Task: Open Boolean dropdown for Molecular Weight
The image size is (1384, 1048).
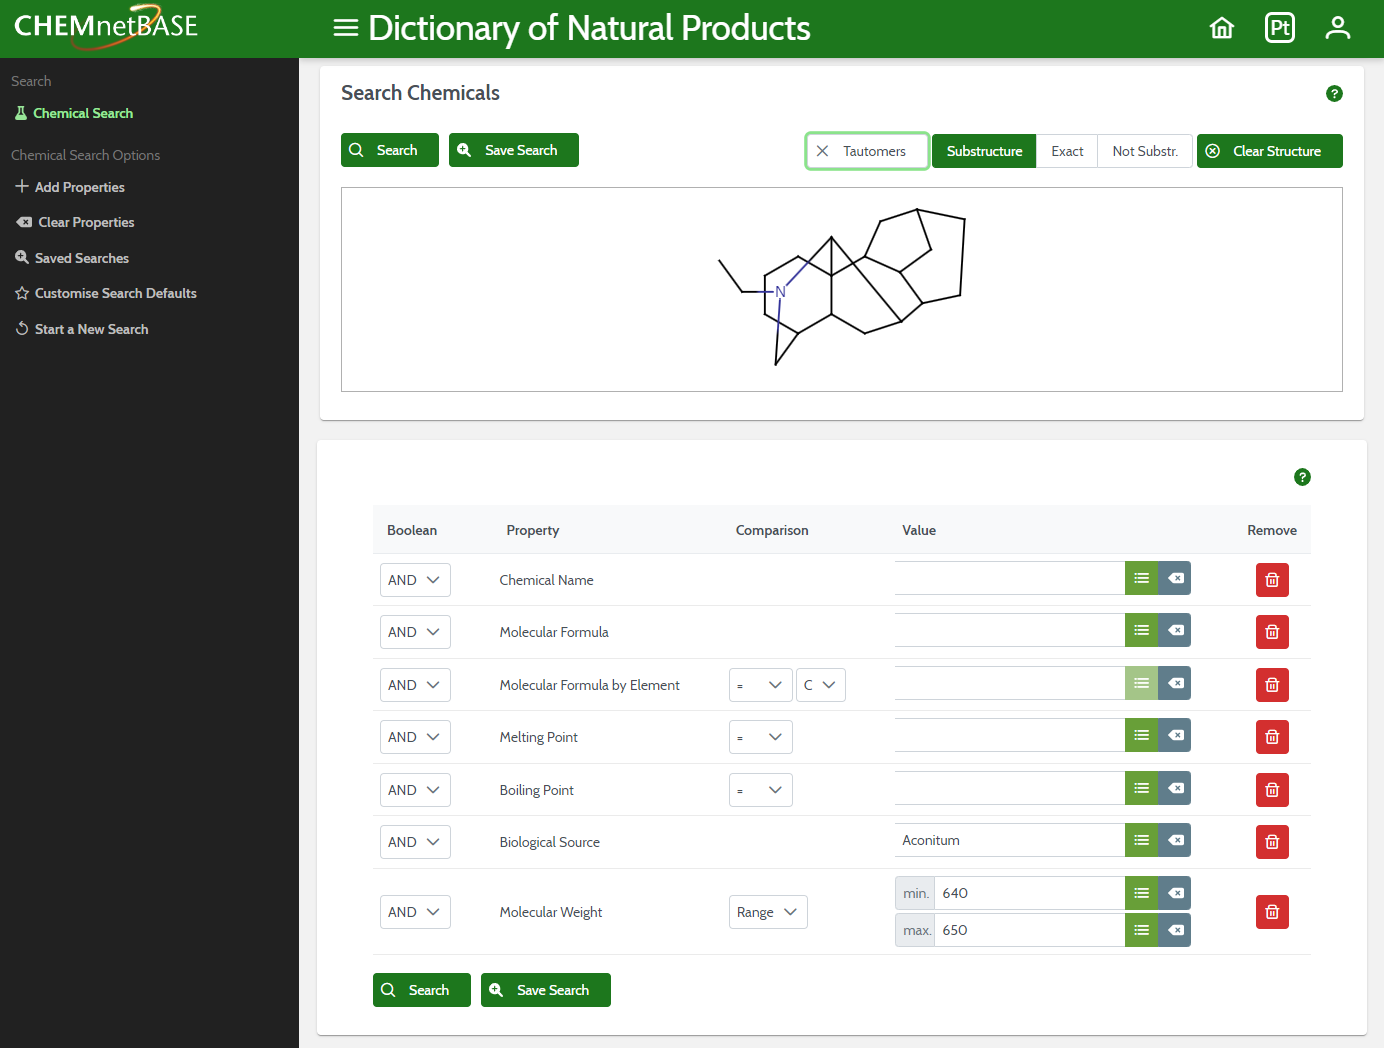Action: (415, 912)
